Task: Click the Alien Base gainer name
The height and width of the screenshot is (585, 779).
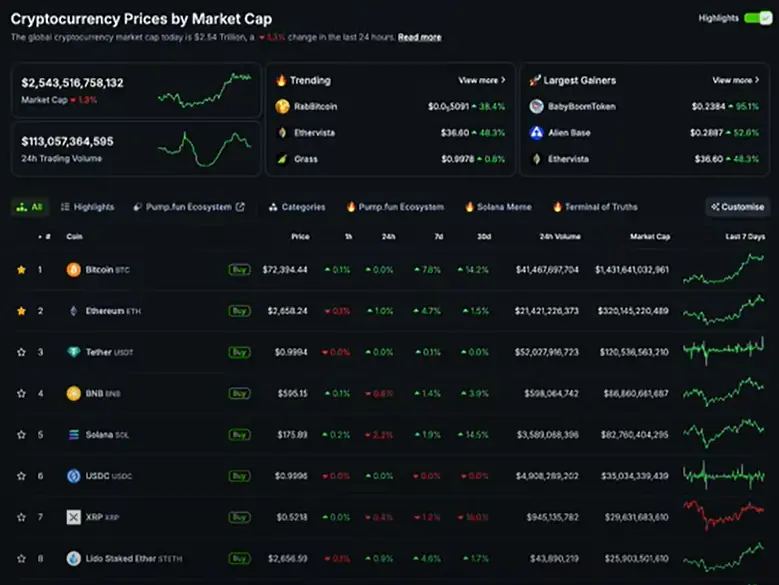Action: 569,133
